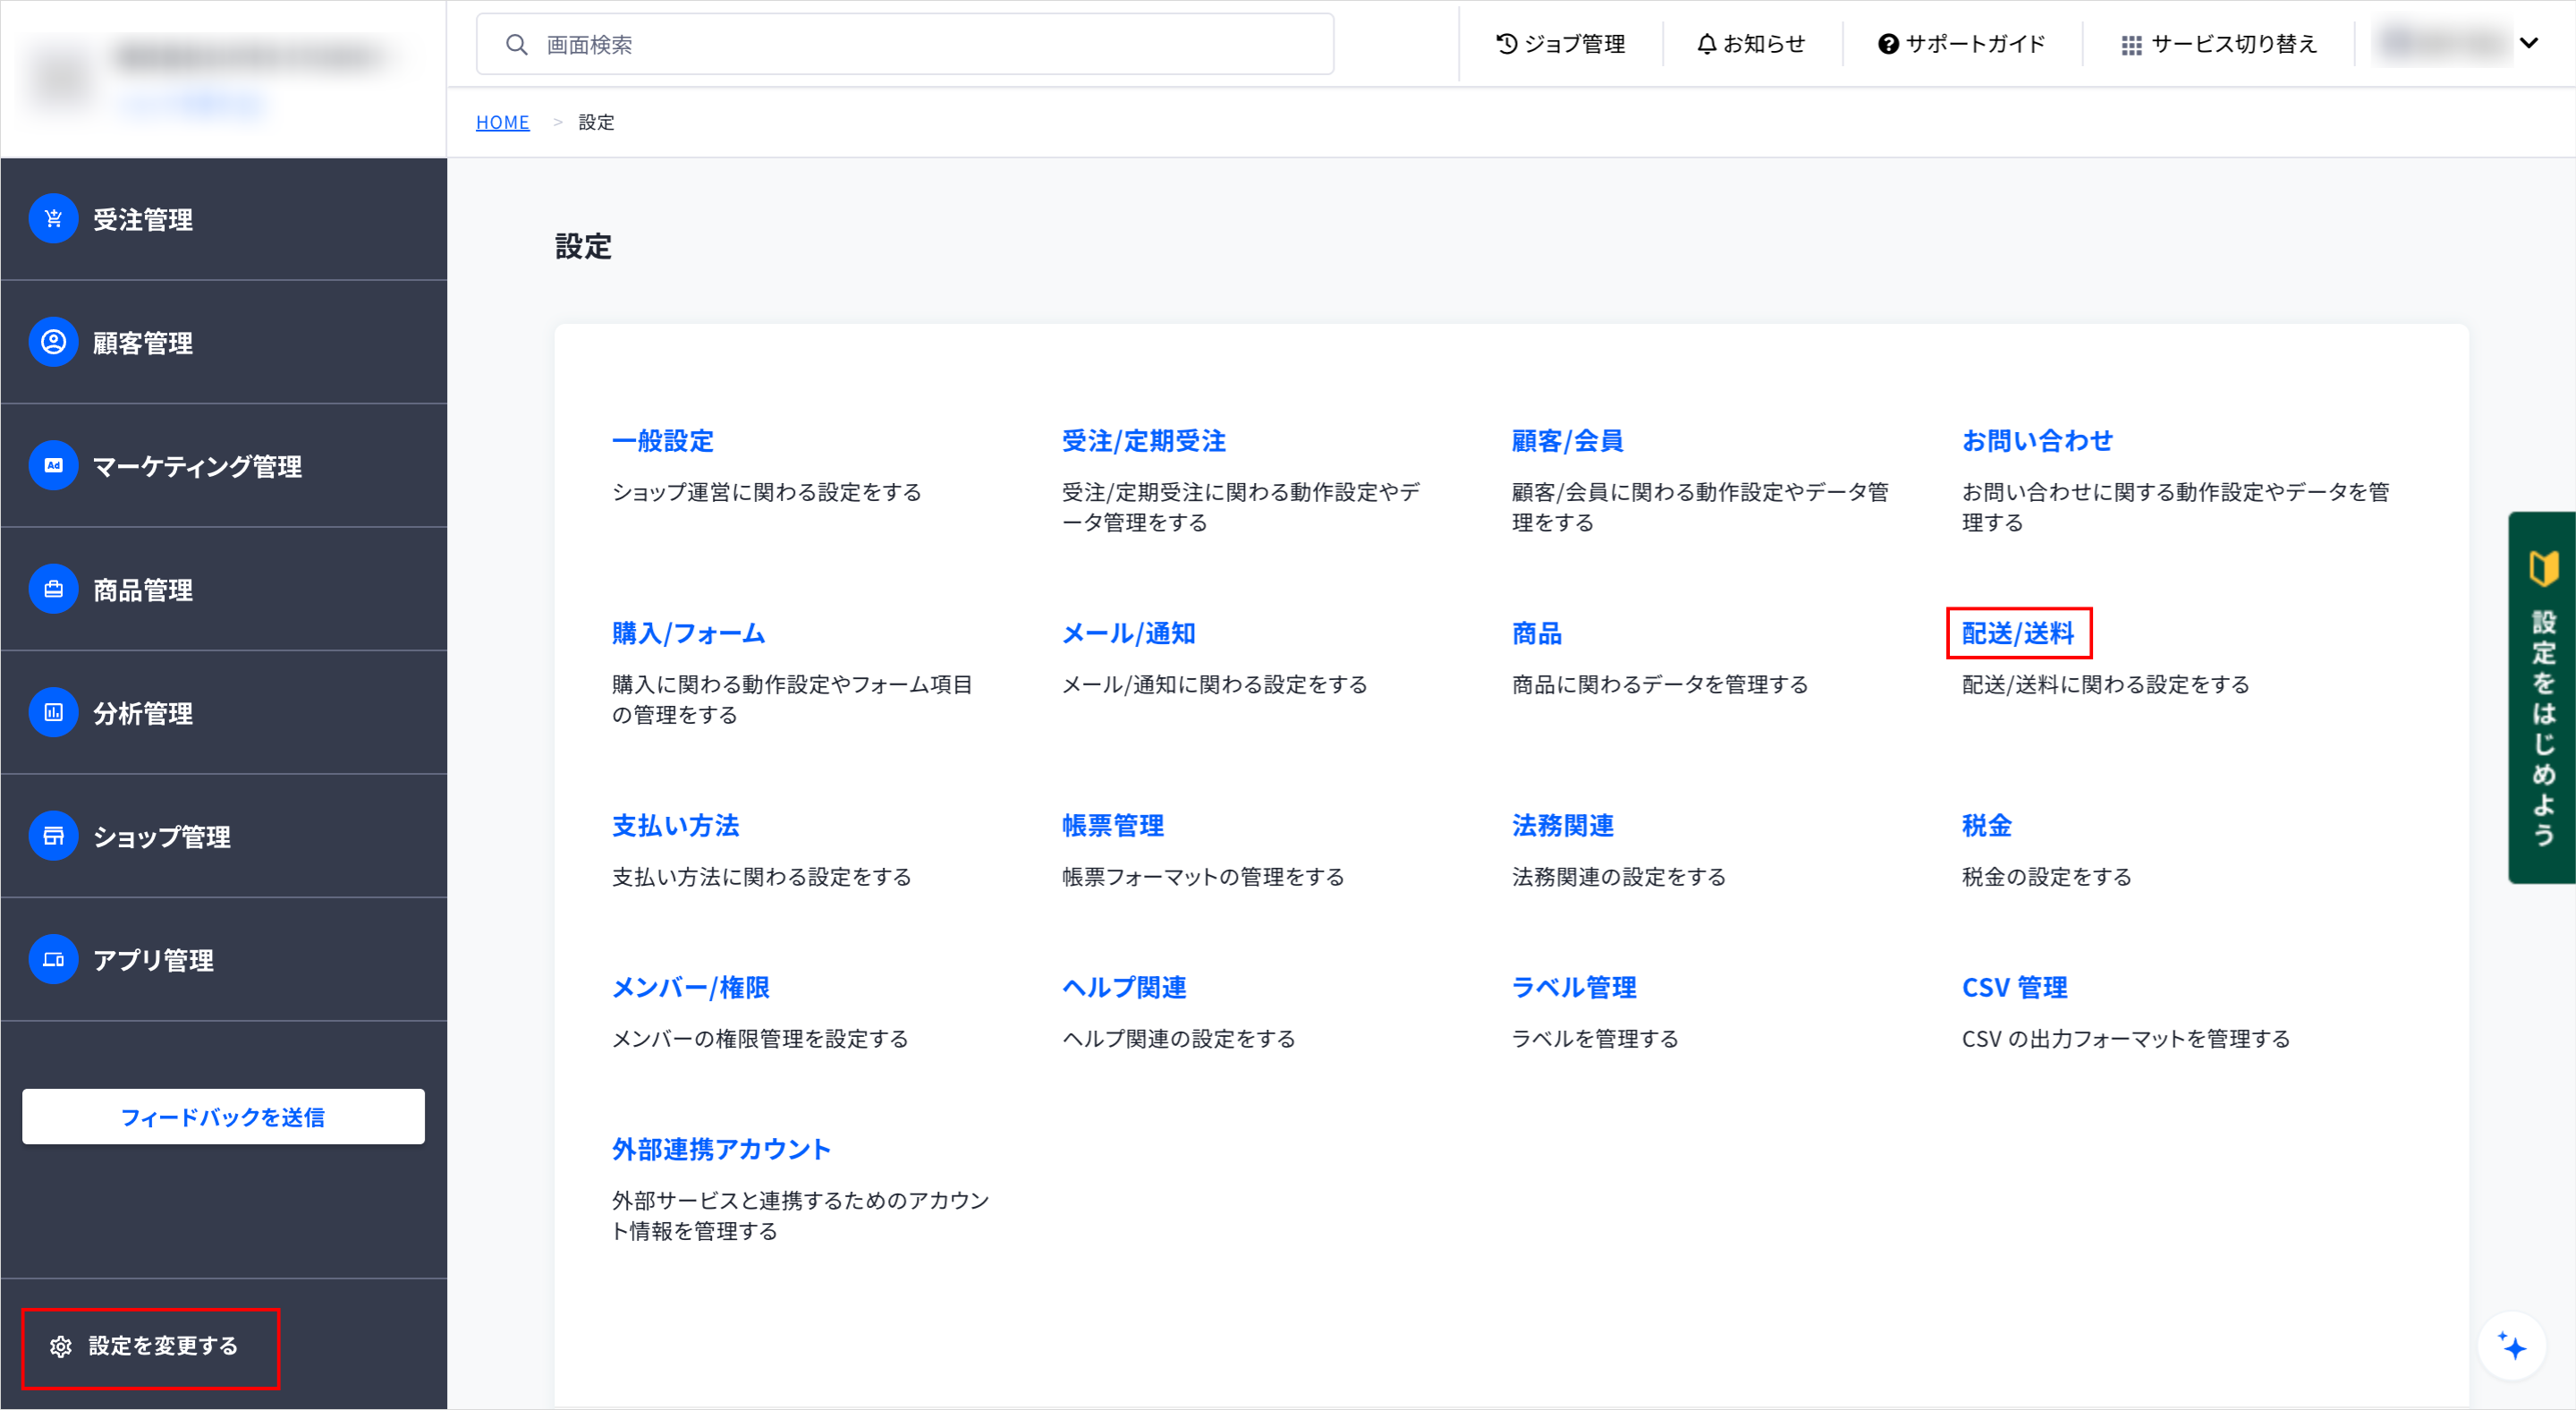Send feedback with フィードバックを送信 button

tap(223, 1117)
